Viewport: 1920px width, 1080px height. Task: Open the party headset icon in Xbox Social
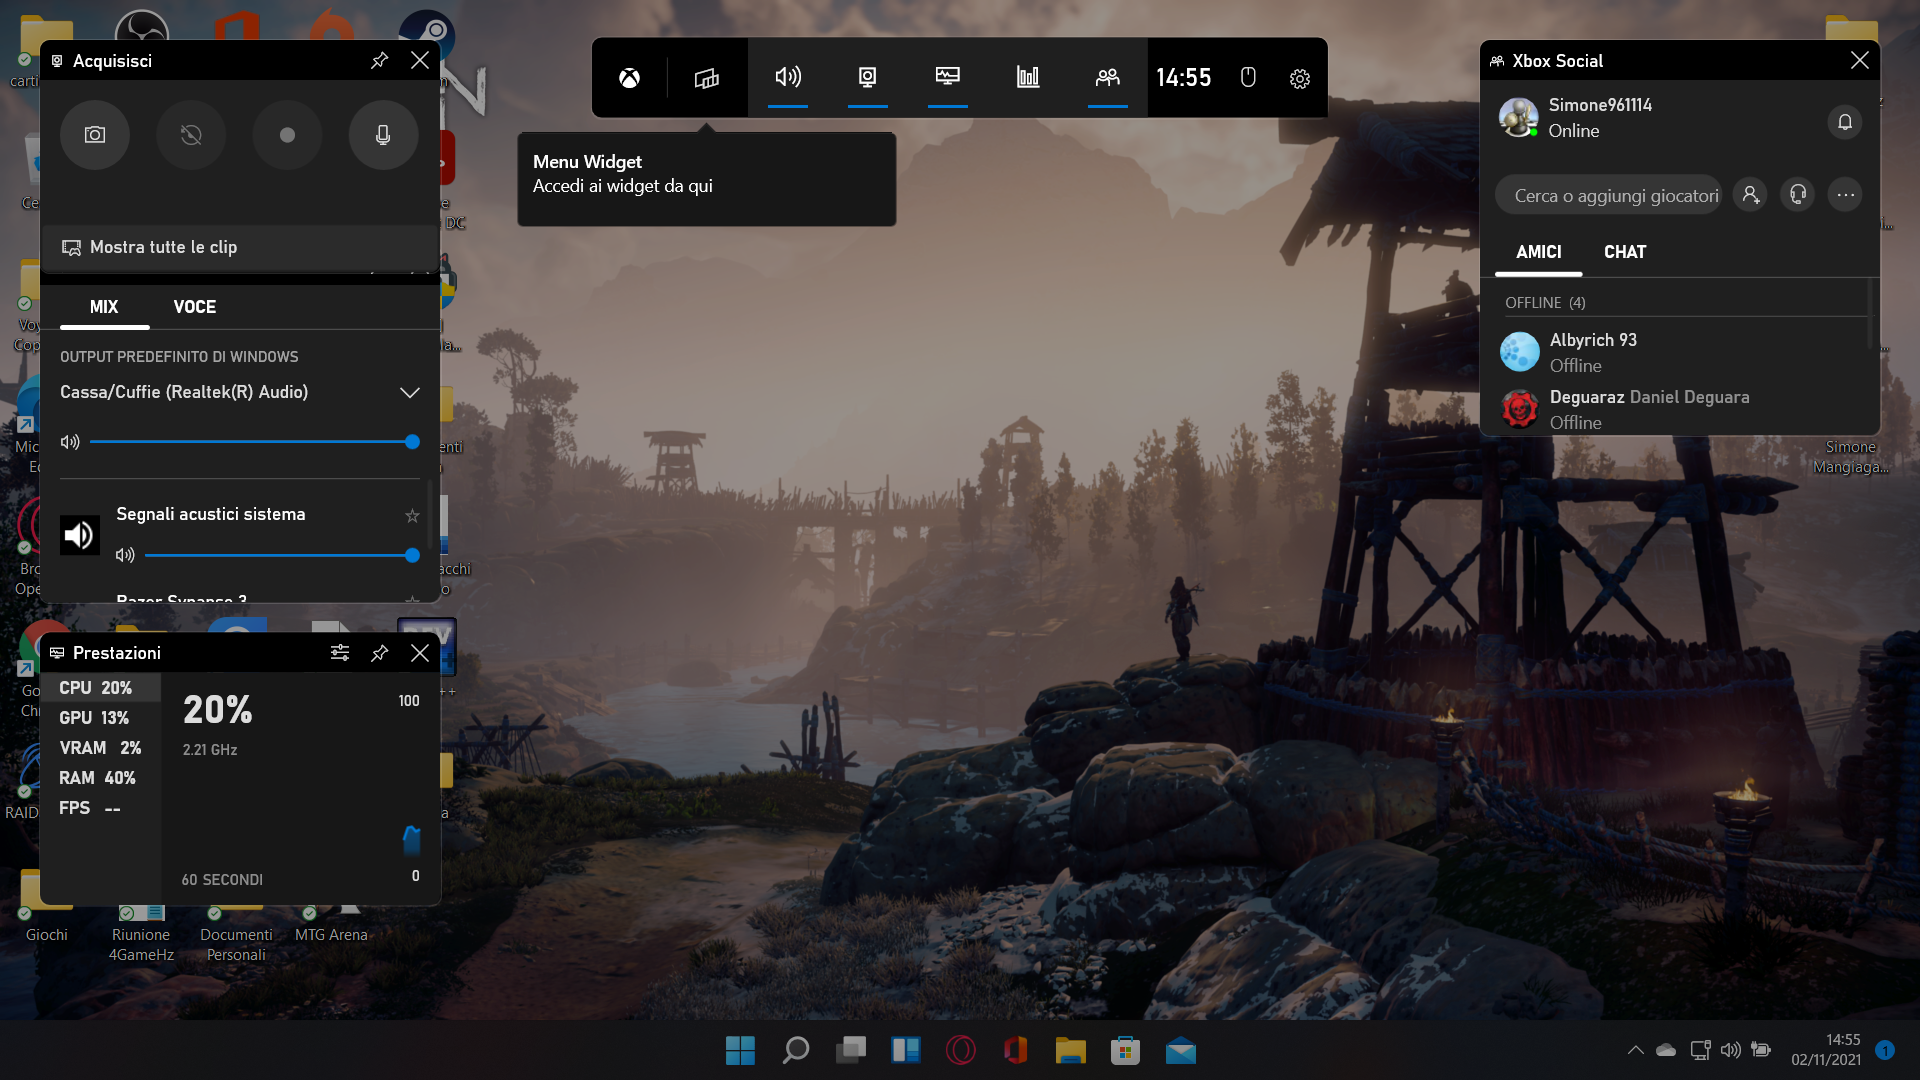point(1798,195)
